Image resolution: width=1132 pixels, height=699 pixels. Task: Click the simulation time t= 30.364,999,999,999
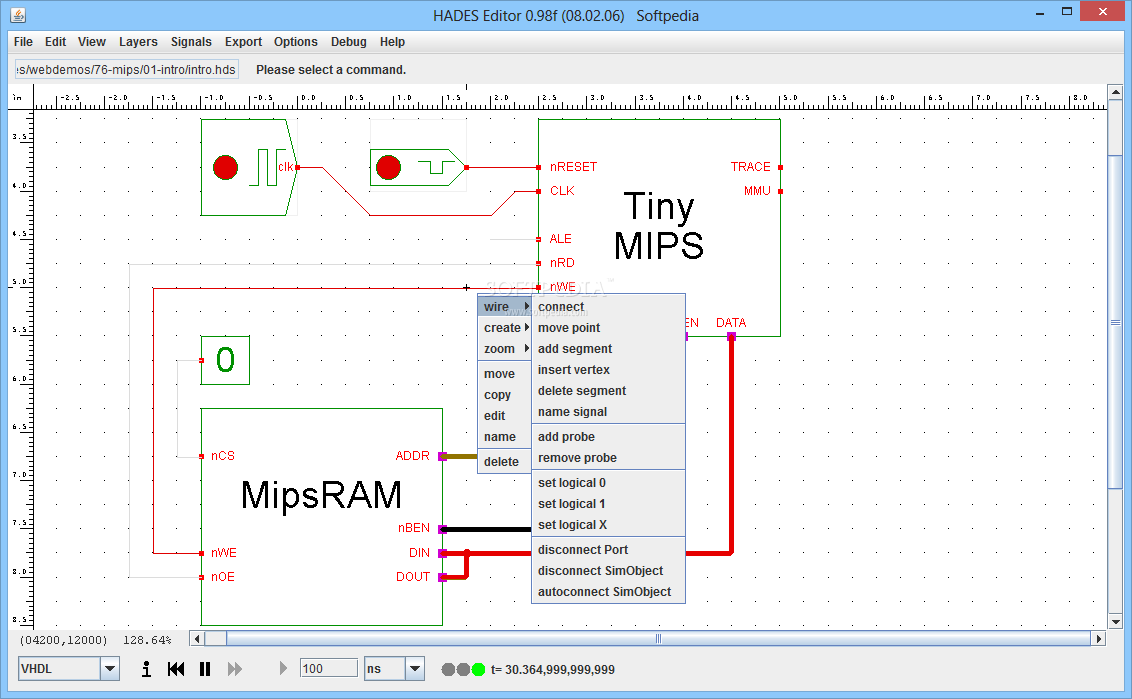[553, 669]
